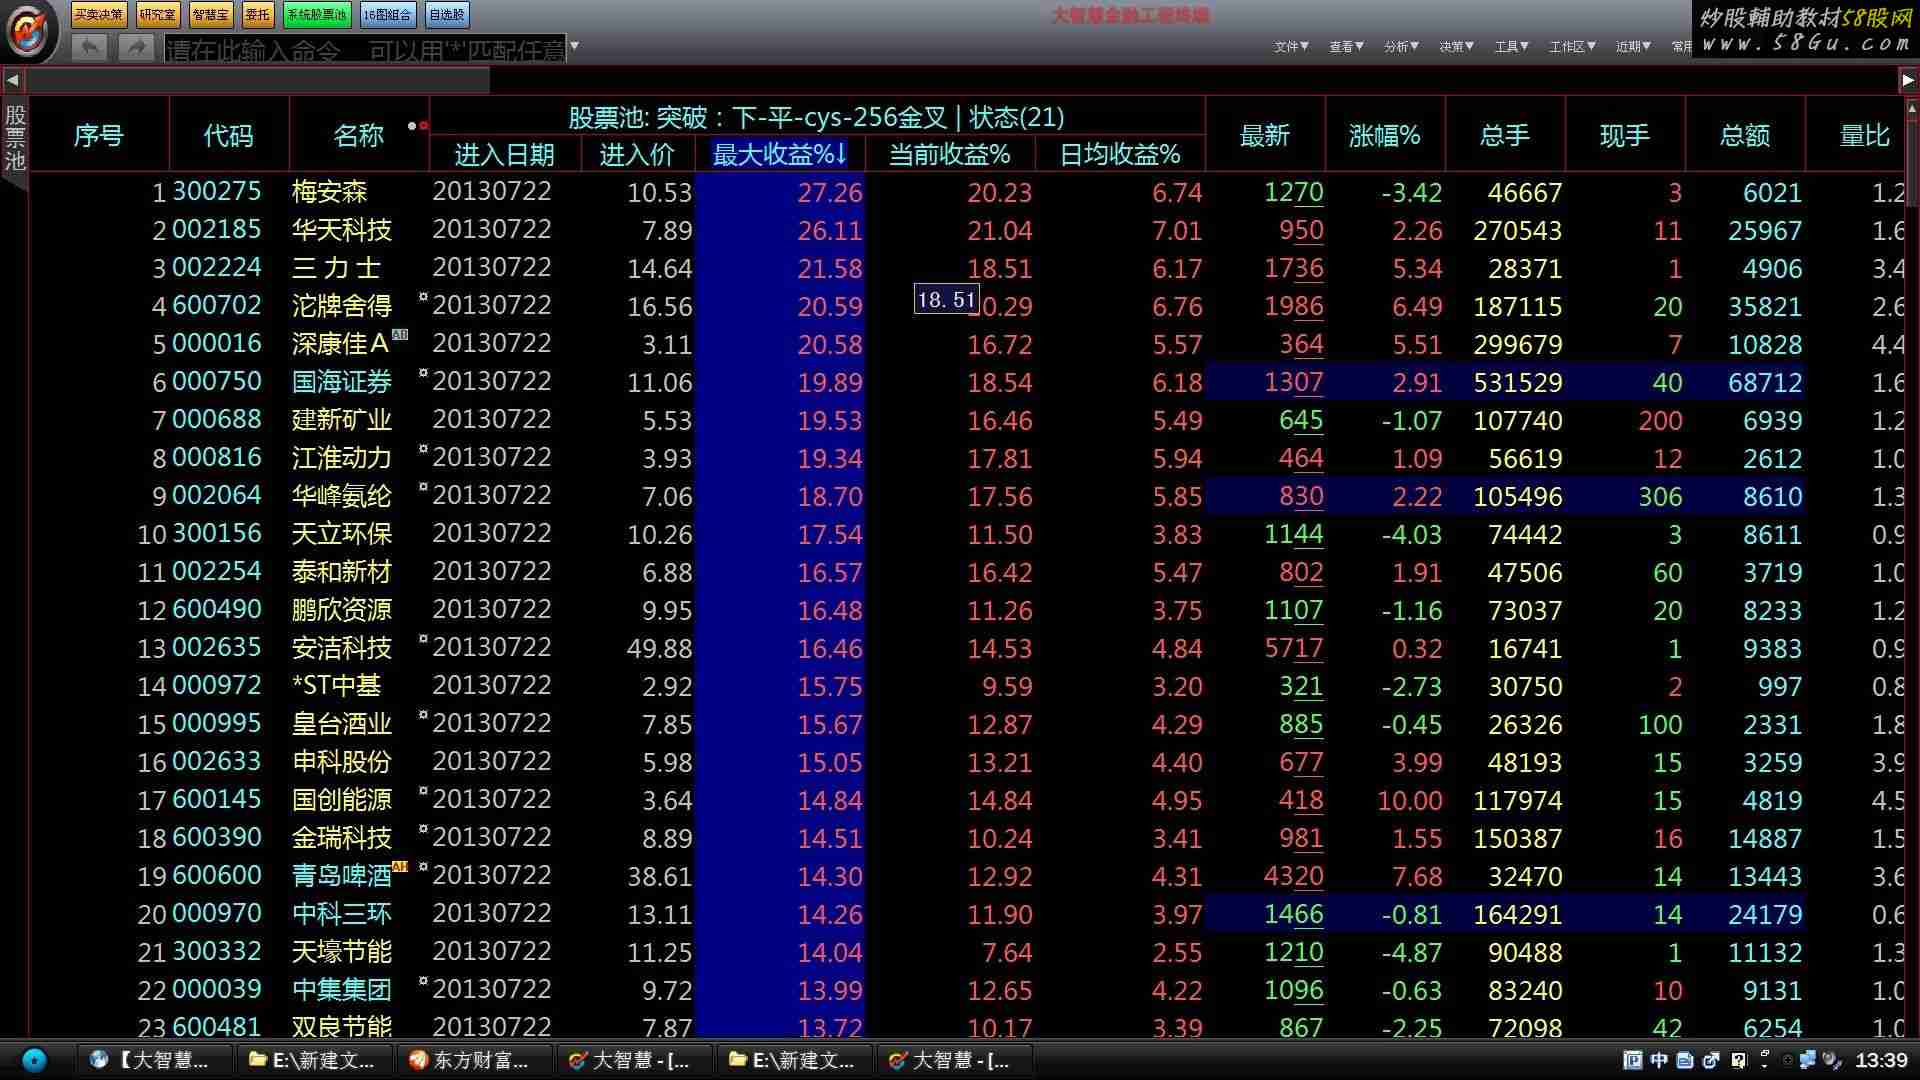Open the IME 中 language tray icon
This screenshot has width=1920, height=1080.
[1659, 1060]
